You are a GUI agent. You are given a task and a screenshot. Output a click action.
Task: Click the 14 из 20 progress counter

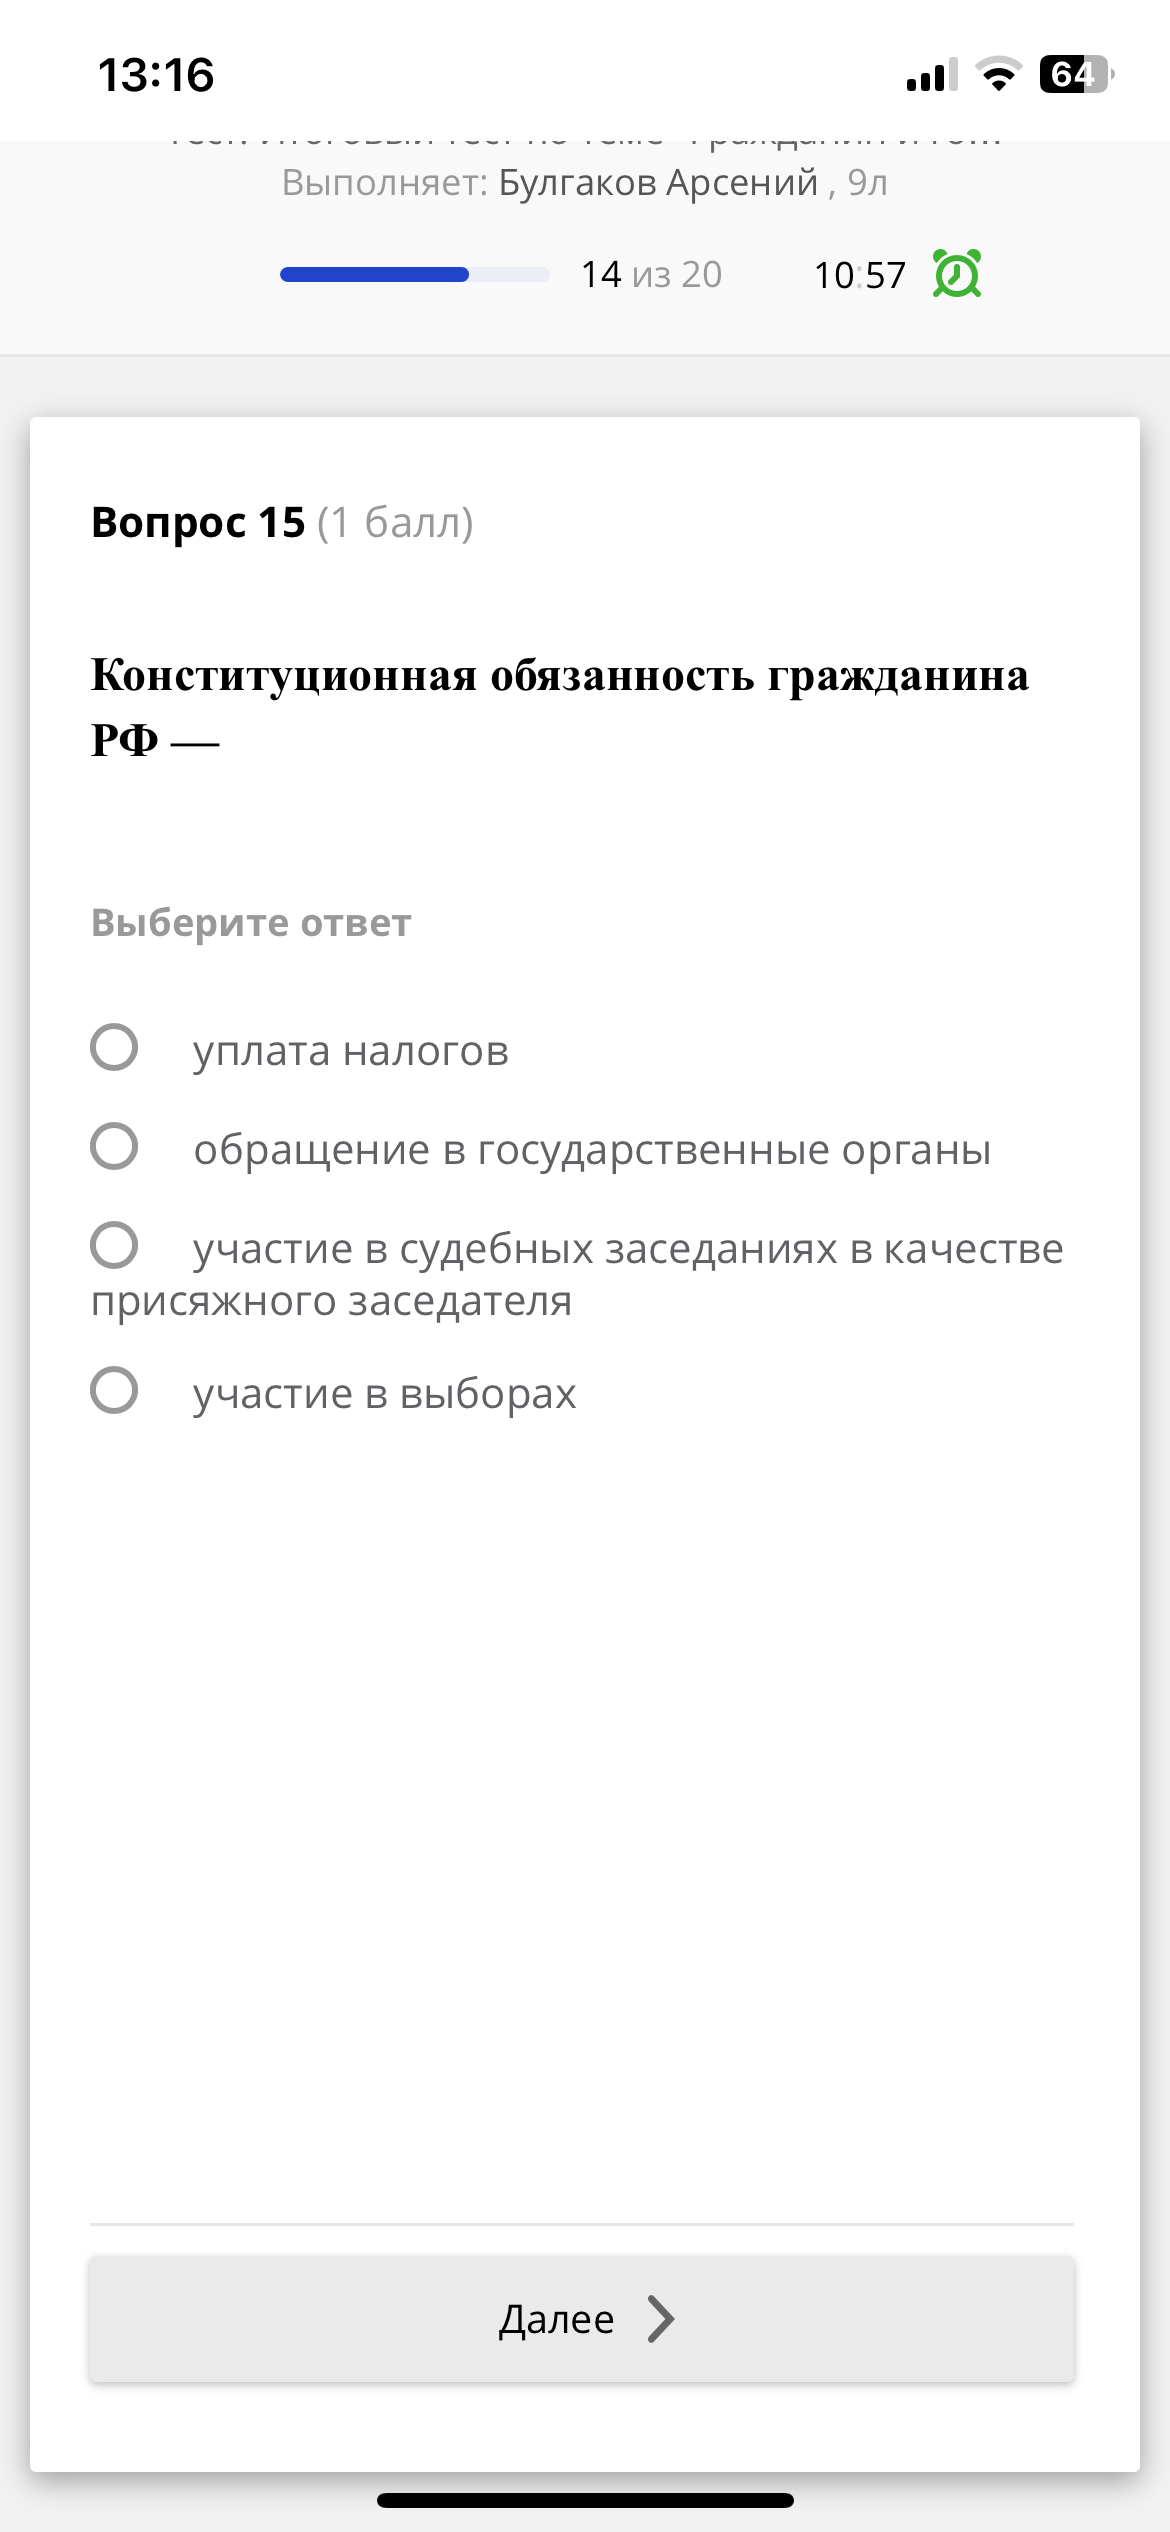click(x=650, y=273)
